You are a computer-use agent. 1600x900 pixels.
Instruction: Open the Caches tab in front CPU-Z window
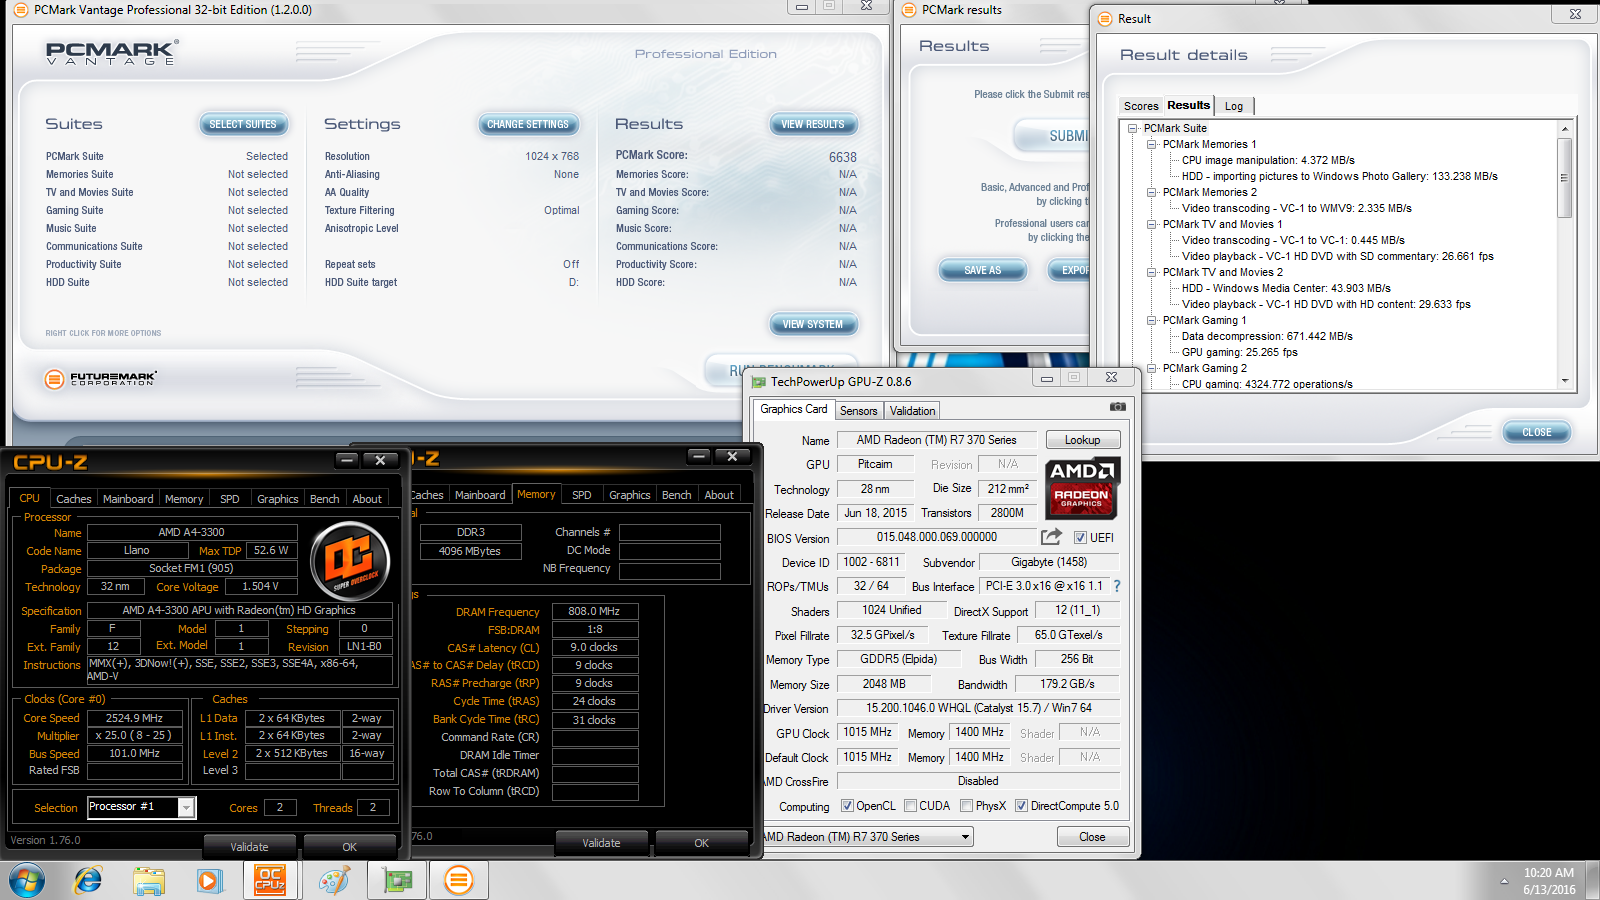(x=73, y=499)
